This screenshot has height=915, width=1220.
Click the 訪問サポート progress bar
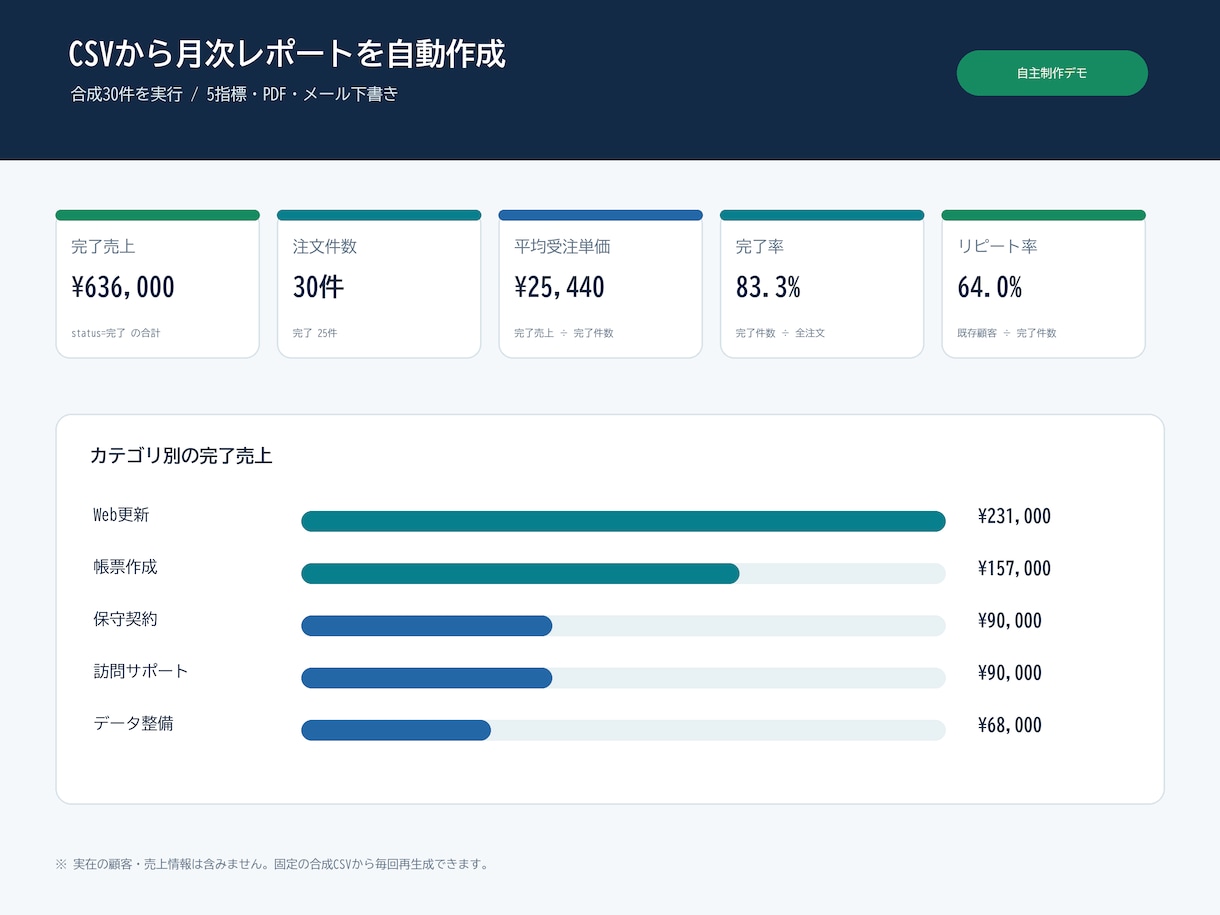click(623, 677)
